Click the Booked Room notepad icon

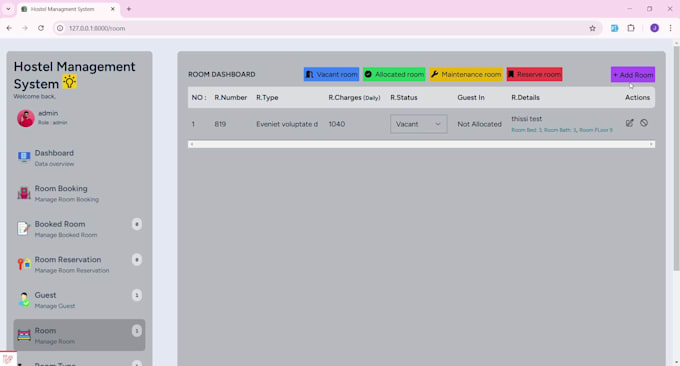pyautogui.click(x=23, y=229)
